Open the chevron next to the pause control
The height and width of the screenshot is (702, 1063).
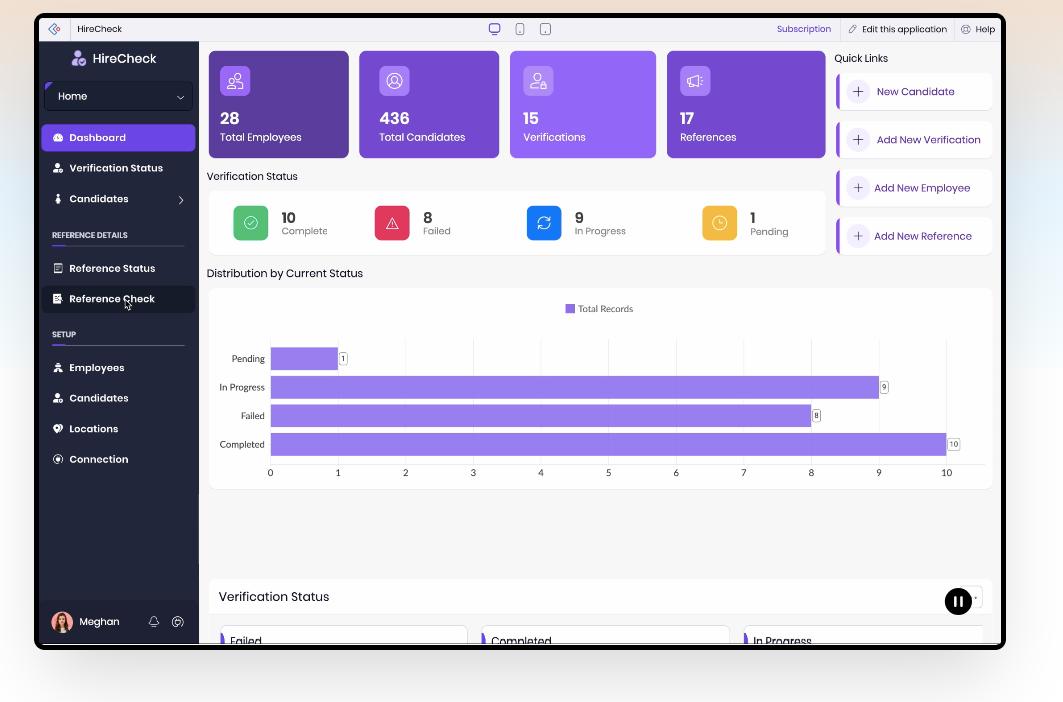(x=974, y=598)
